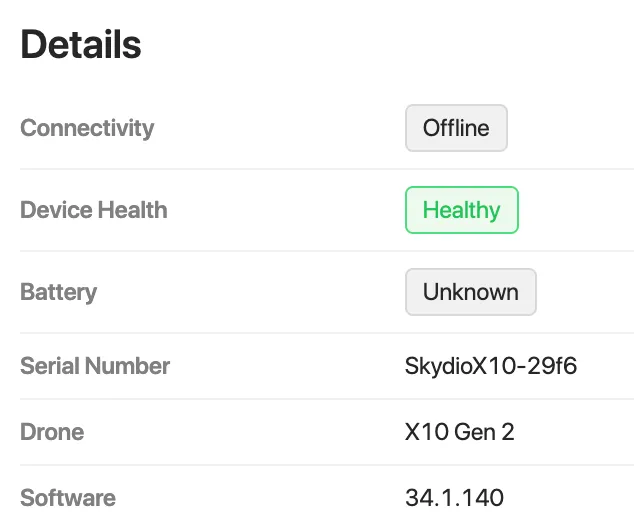Click the Unknown battery badge
The height and width of the screenshot is (530, 634).
[471, 292]
